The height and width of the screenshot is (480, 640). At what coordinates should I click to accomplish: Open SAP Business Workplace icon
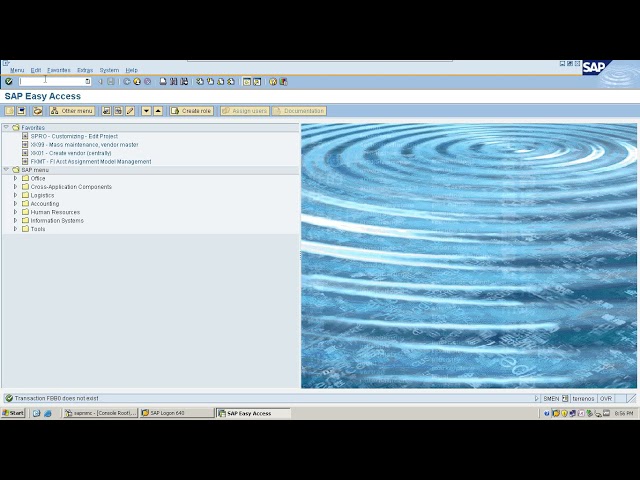pyautogui.click(x=38, y=111)
